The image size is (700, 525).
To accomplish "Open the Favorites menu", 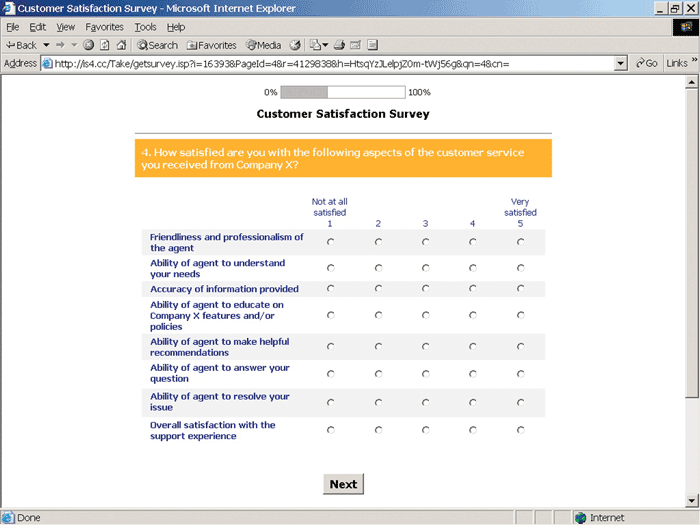I will point(104,27).
